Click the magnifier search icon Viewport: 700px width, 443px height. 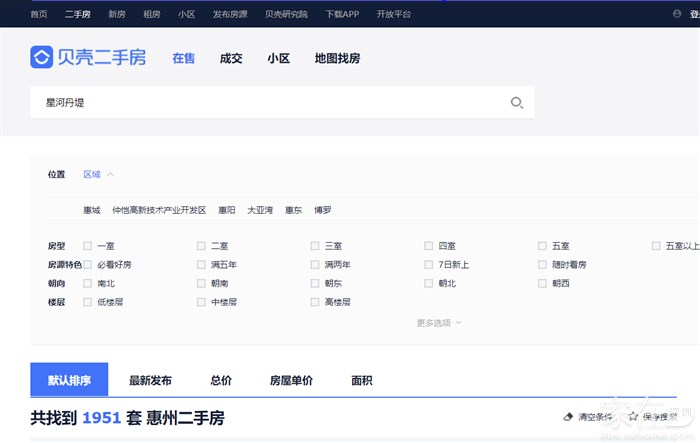point(516,102)
